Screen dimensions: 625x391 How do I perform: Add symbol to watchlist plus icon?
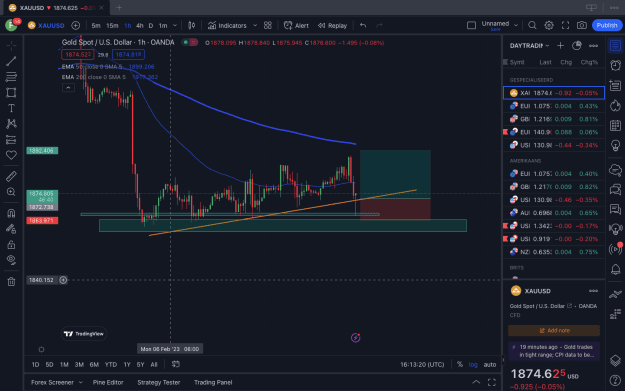tap(560, 46)
